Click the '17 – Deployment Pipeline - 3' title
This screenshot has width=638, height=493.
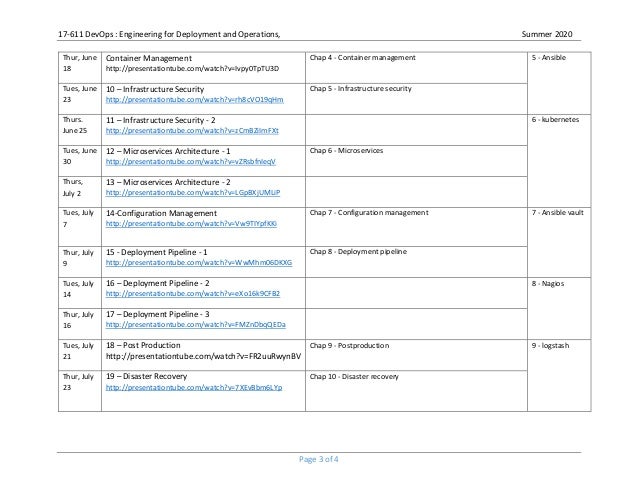coord(157,314)
